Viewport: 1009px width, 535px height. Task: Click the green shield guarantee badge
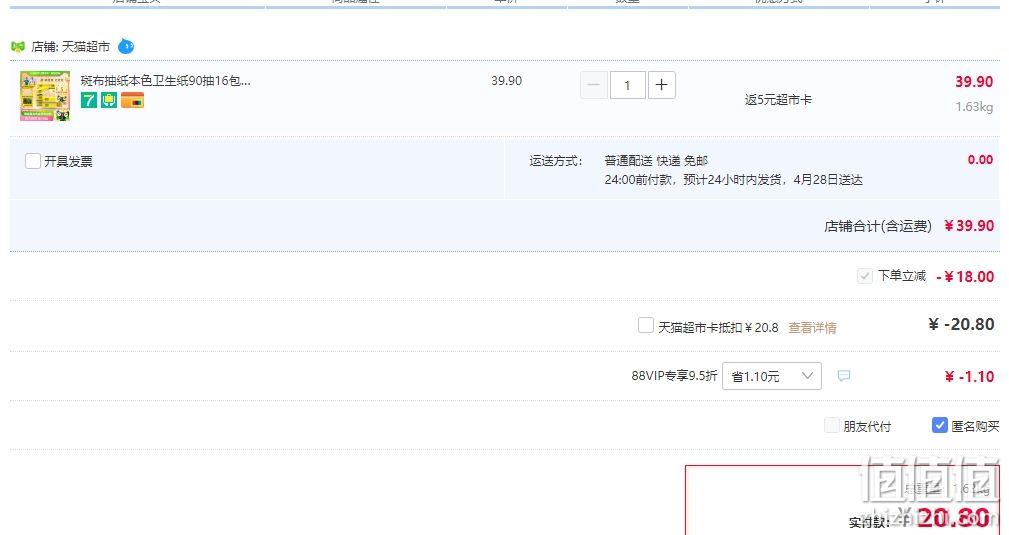point(109,100)
